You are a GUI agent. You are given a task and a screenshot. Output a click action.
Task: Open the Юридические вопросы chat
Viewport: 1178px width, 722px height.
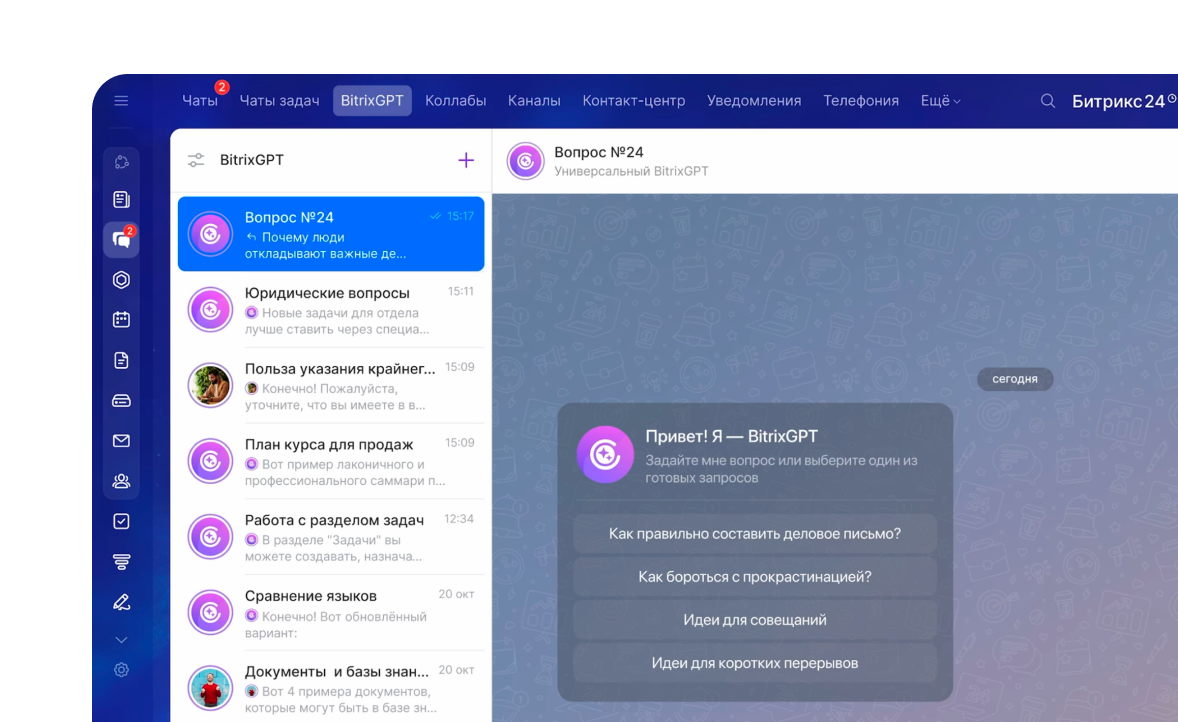[331, 310]
